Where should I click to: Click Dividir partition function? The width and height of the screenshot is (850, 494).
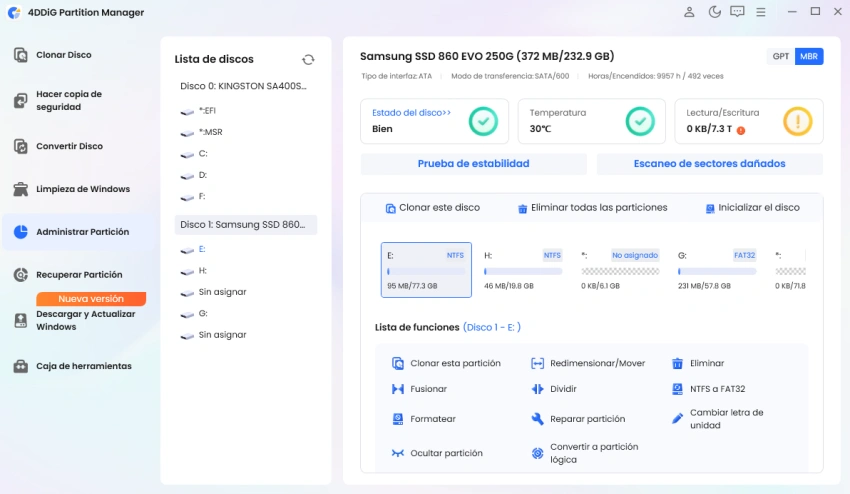coord(554,389)
